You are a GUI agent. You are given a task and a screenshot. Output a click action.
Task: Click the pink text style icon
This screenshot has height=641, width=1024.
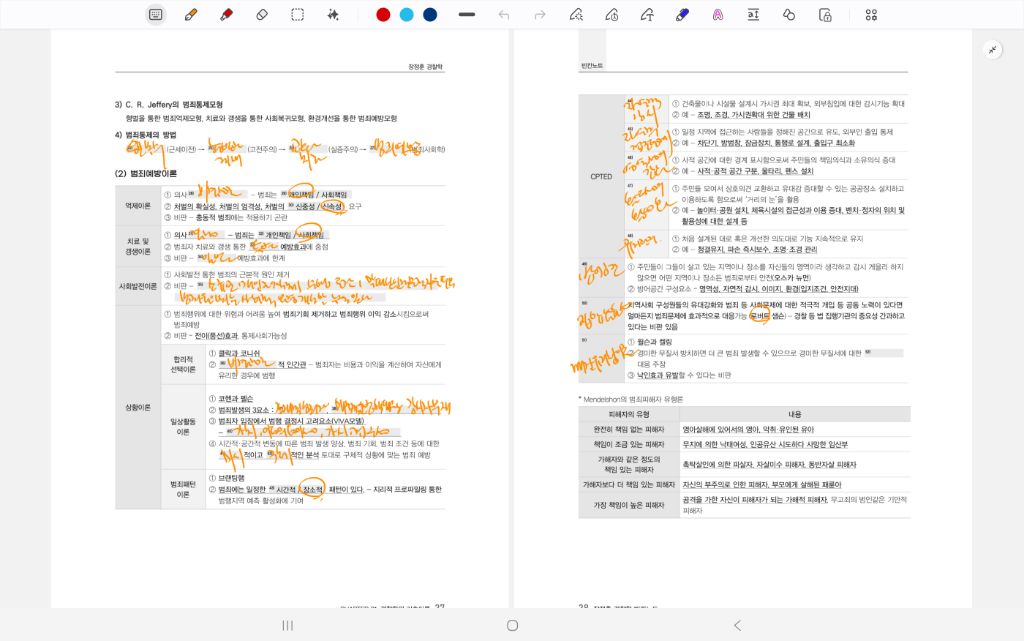click(x=718, y=14)
